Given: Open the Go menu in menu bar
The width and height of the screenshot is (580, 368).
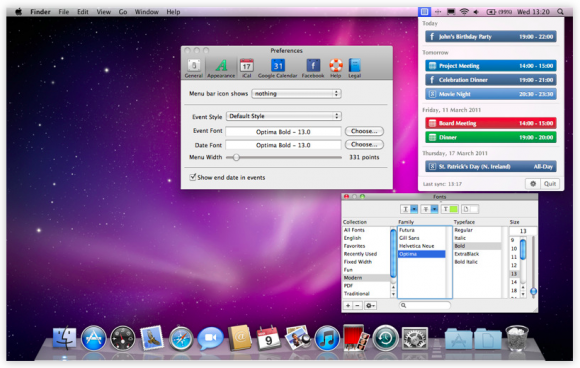Looking at the screenshot, I should [x=123, y=12].
